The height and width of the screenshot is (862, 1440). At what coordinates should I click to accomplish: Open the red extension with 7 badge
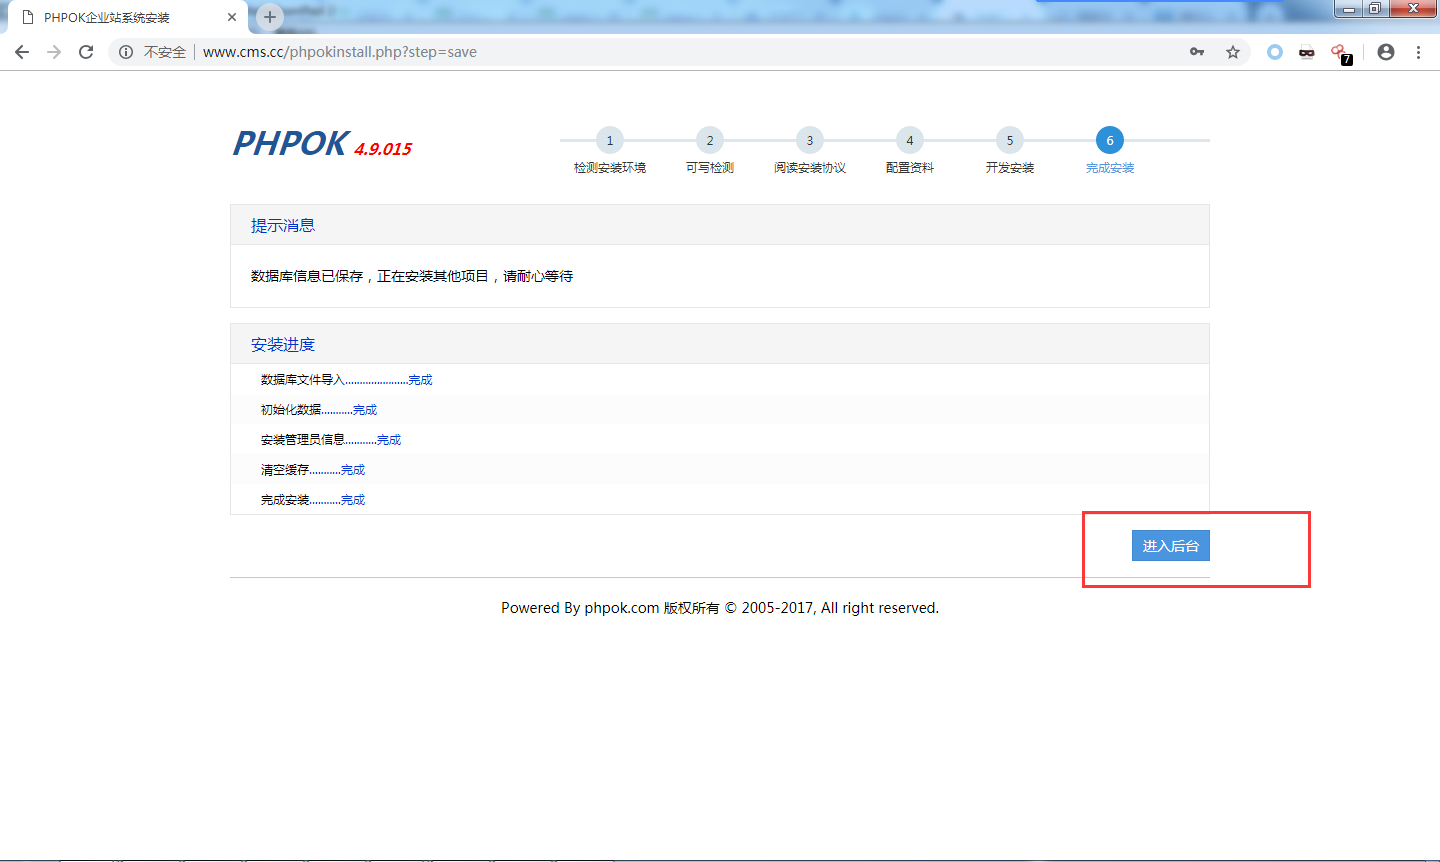click(x=1340, y=53)
